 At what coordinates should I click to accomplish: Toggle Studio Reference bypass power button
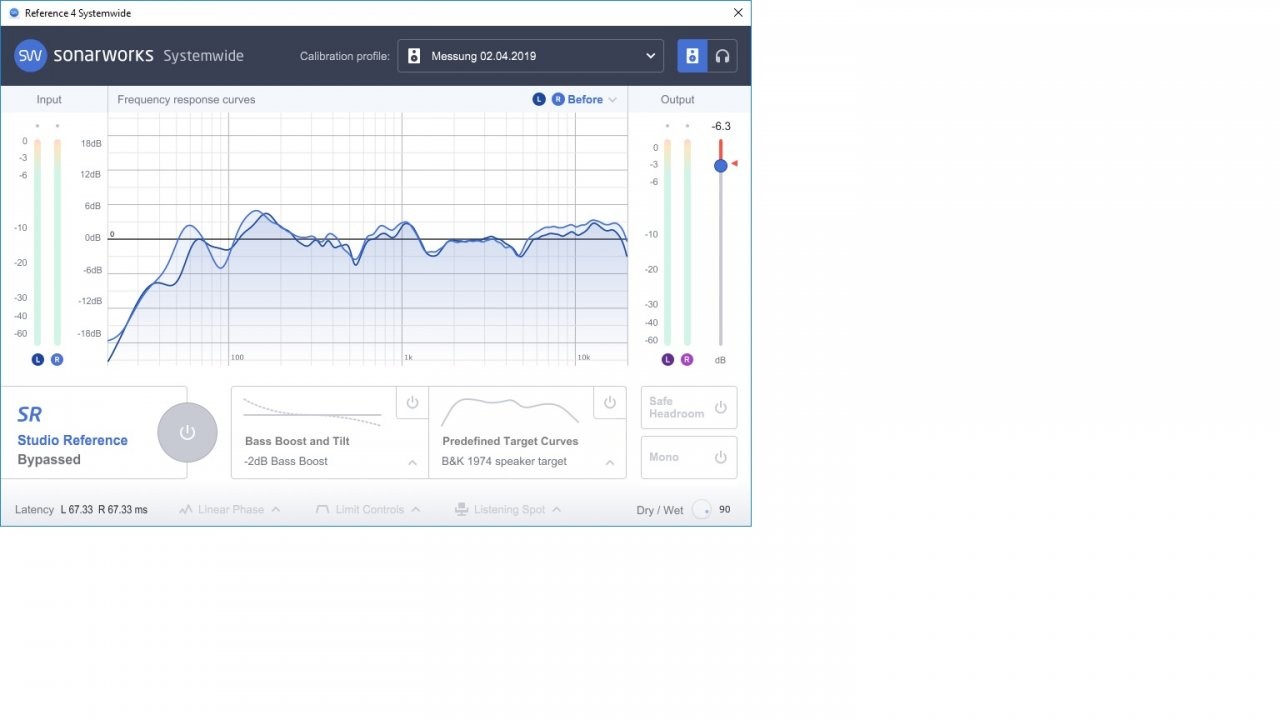pos(187,433)
